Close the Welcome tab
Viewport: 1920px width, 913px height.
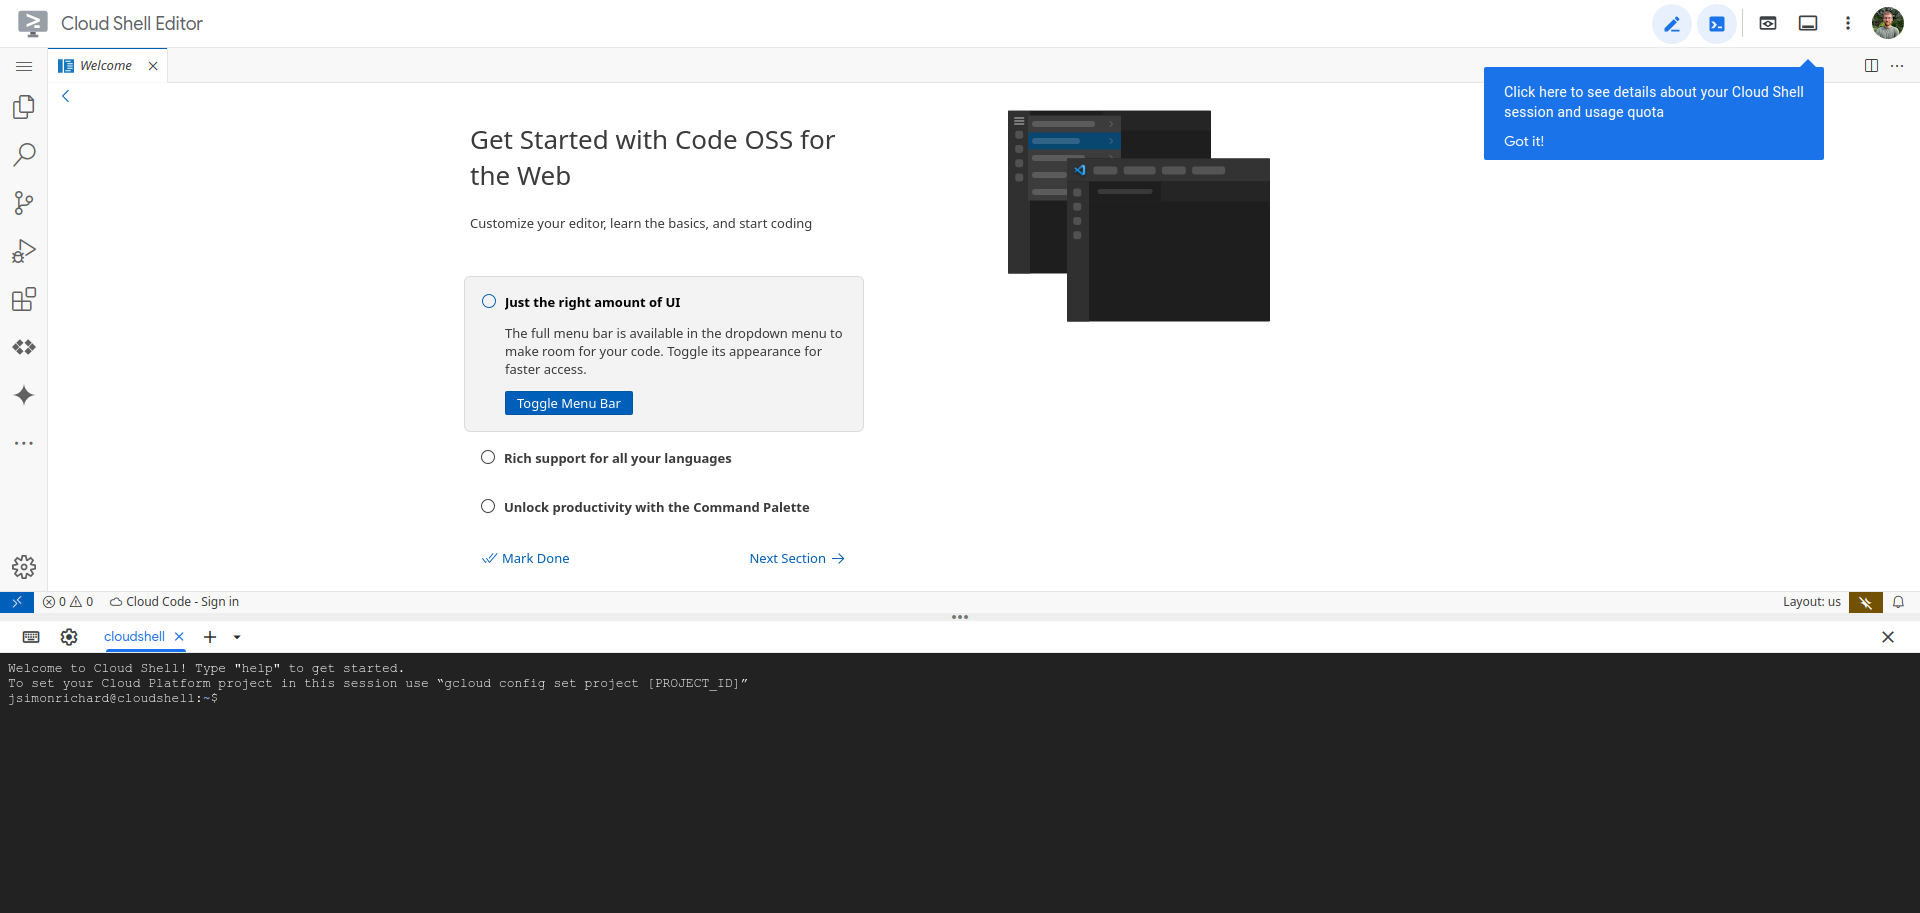(x=153, y=66)
